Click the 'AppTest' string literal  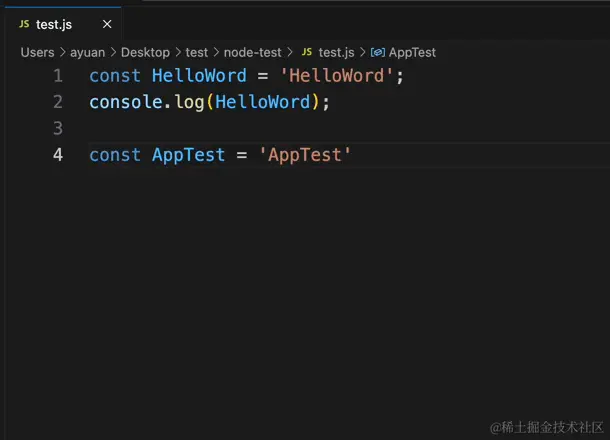click(x=305, y=155)
